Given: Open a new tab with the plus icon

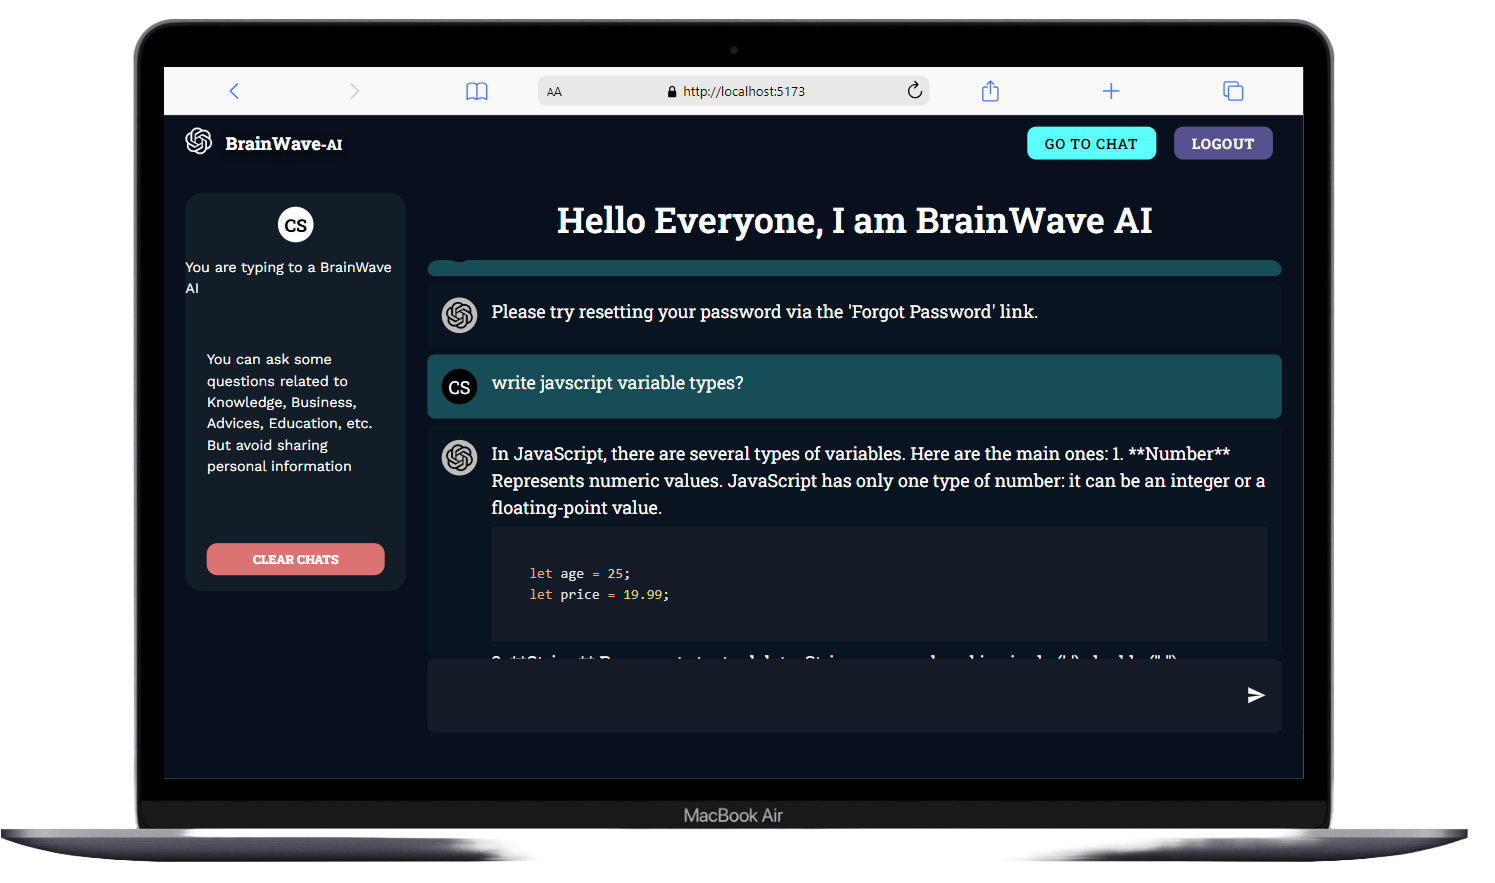Looking at the screenshot, I should (1111, 90).
